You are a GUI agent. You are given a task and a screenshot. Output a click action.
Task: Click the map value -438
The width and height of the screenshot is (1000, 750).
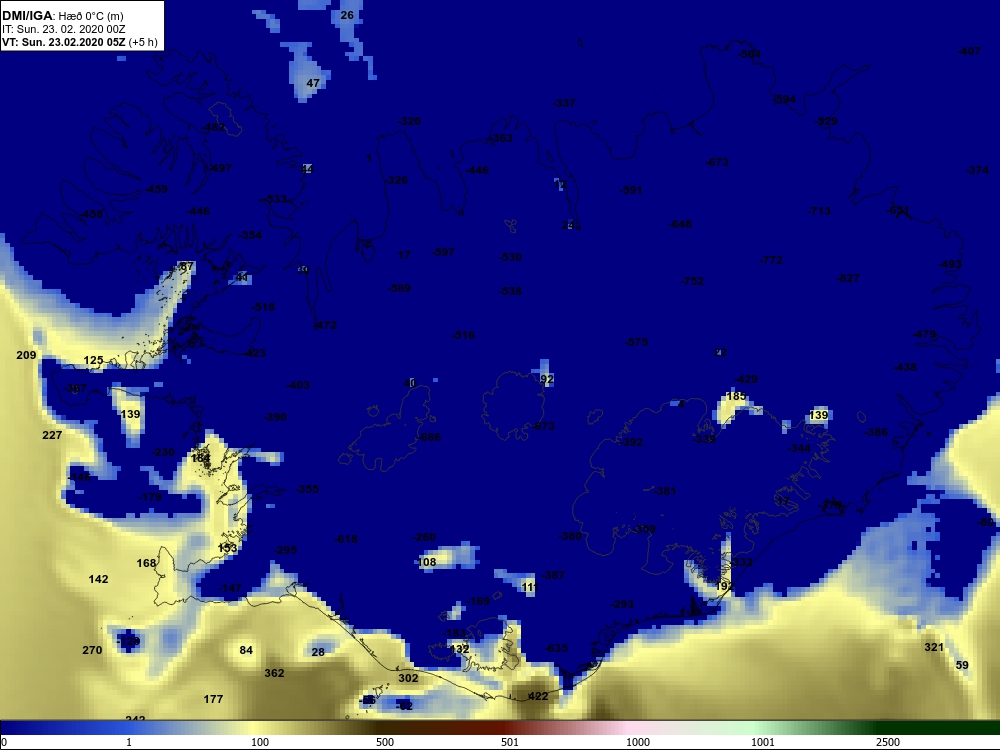pos(905,367)
